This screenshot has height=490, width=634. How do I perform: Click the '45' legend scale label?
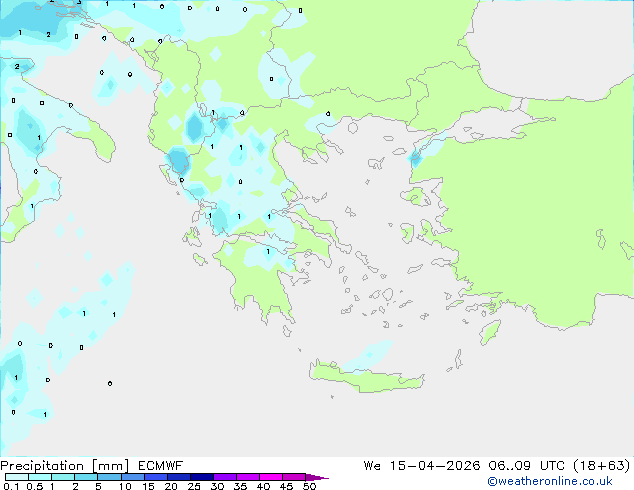[286, 486]
